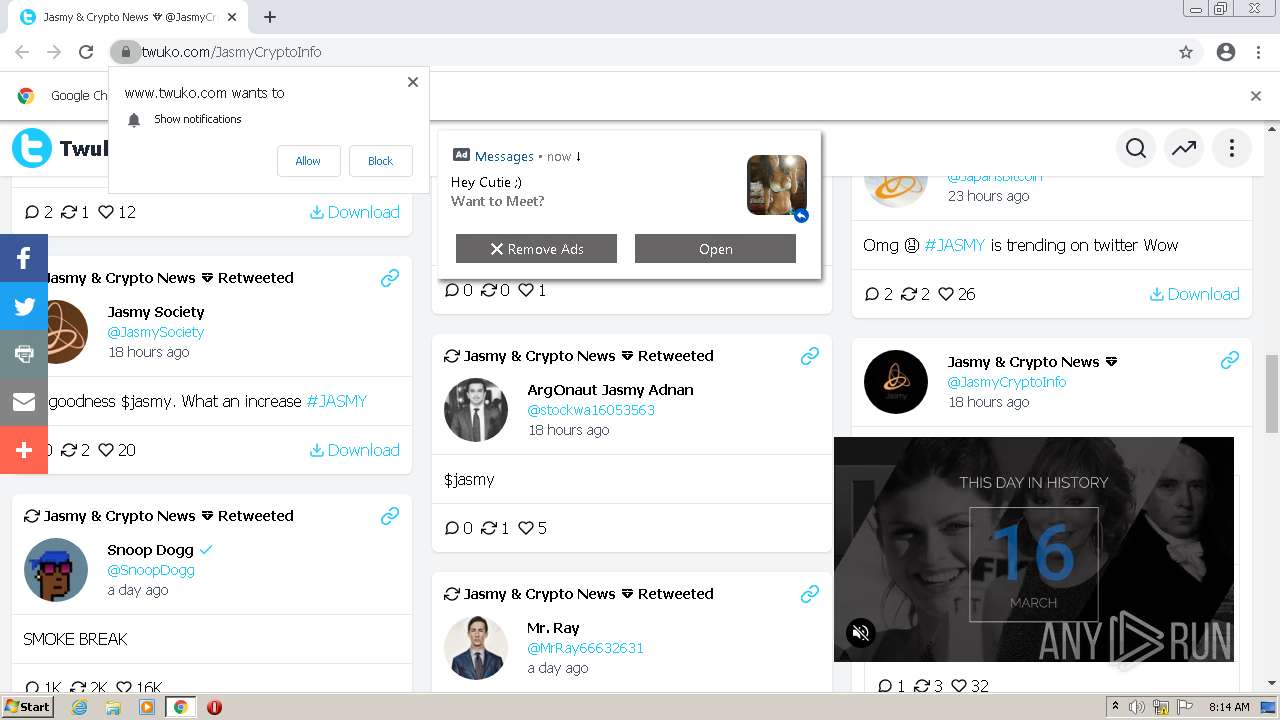The image size is (1280, 720).
Task: Click the Messages ad thumbnail image
Action: coord(777,185)
